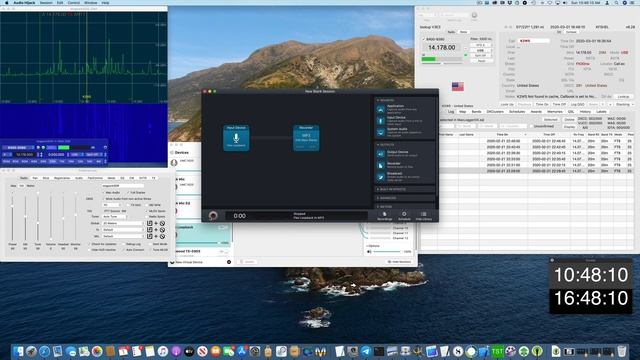Collapse the Outputs section in library
The image size is (640, 360).
386,145
